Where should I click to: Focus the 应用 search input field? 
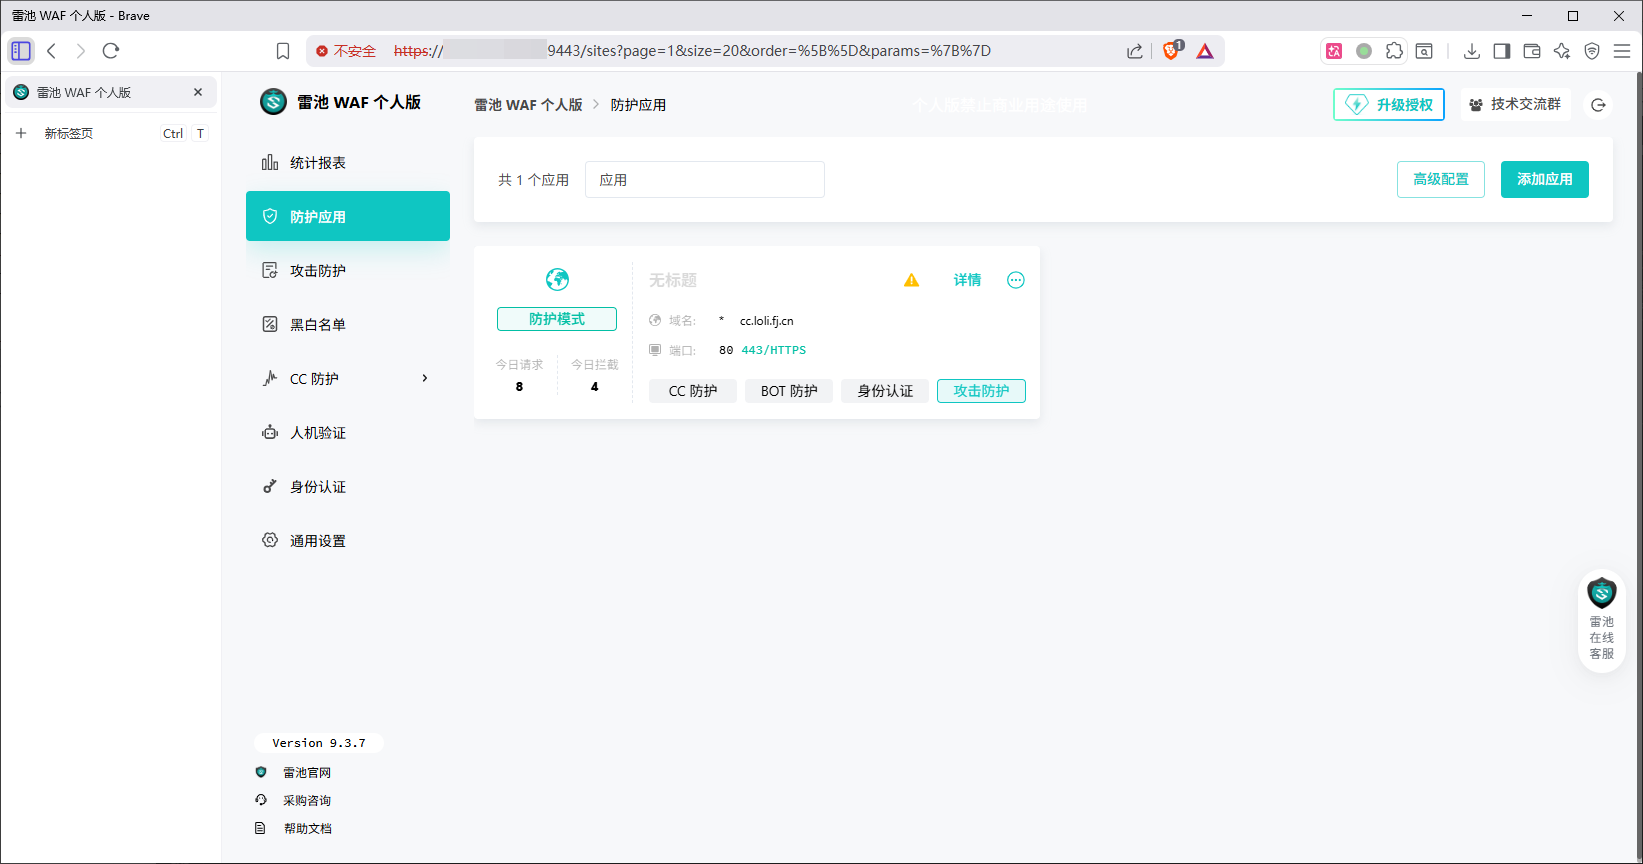[705, 180]
